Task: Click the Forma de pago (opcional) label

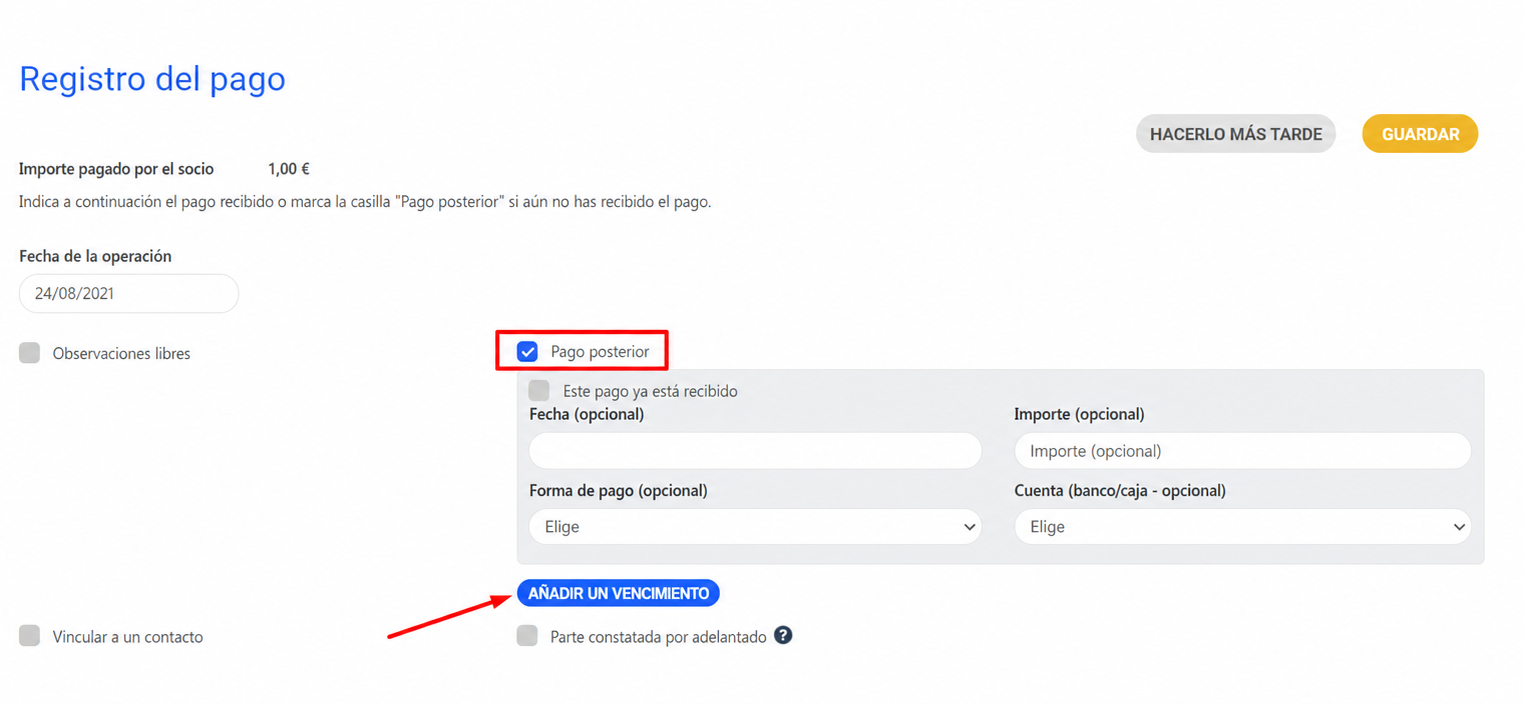Action: pos(618,491)
